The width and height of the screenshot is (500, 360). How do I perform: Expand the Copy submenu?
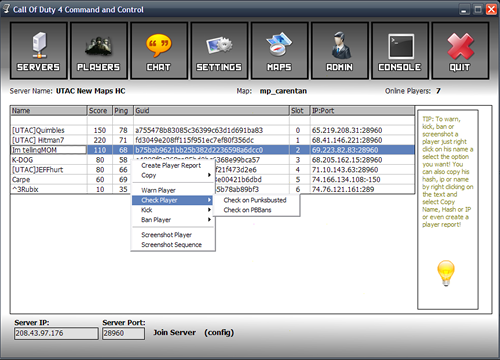click(173, 175)
